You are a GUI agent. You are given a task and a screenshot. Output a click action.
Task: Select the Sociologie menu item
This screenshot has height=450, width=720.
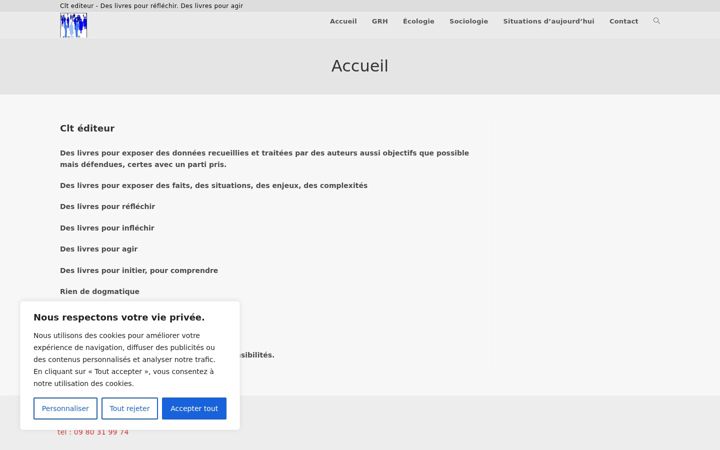(x=468, y=21)
